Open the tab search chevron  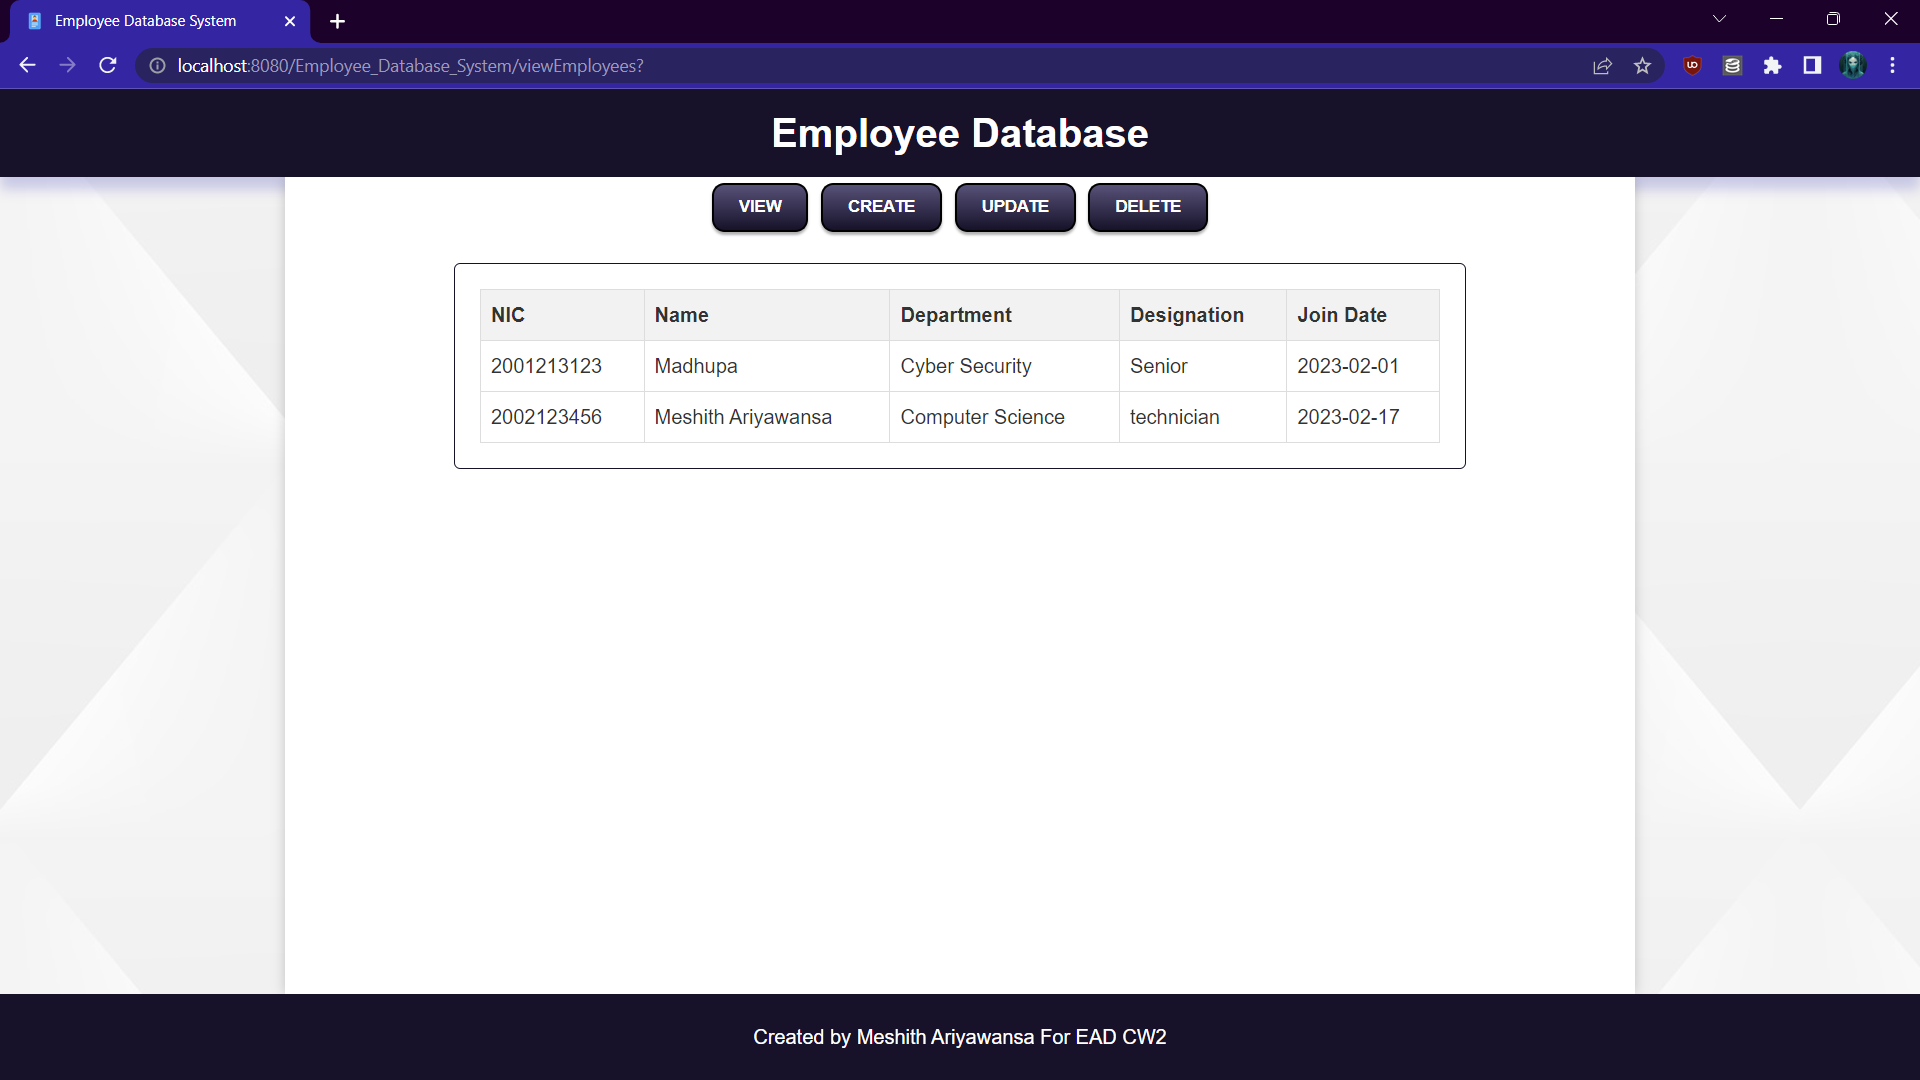(1719, 18)
